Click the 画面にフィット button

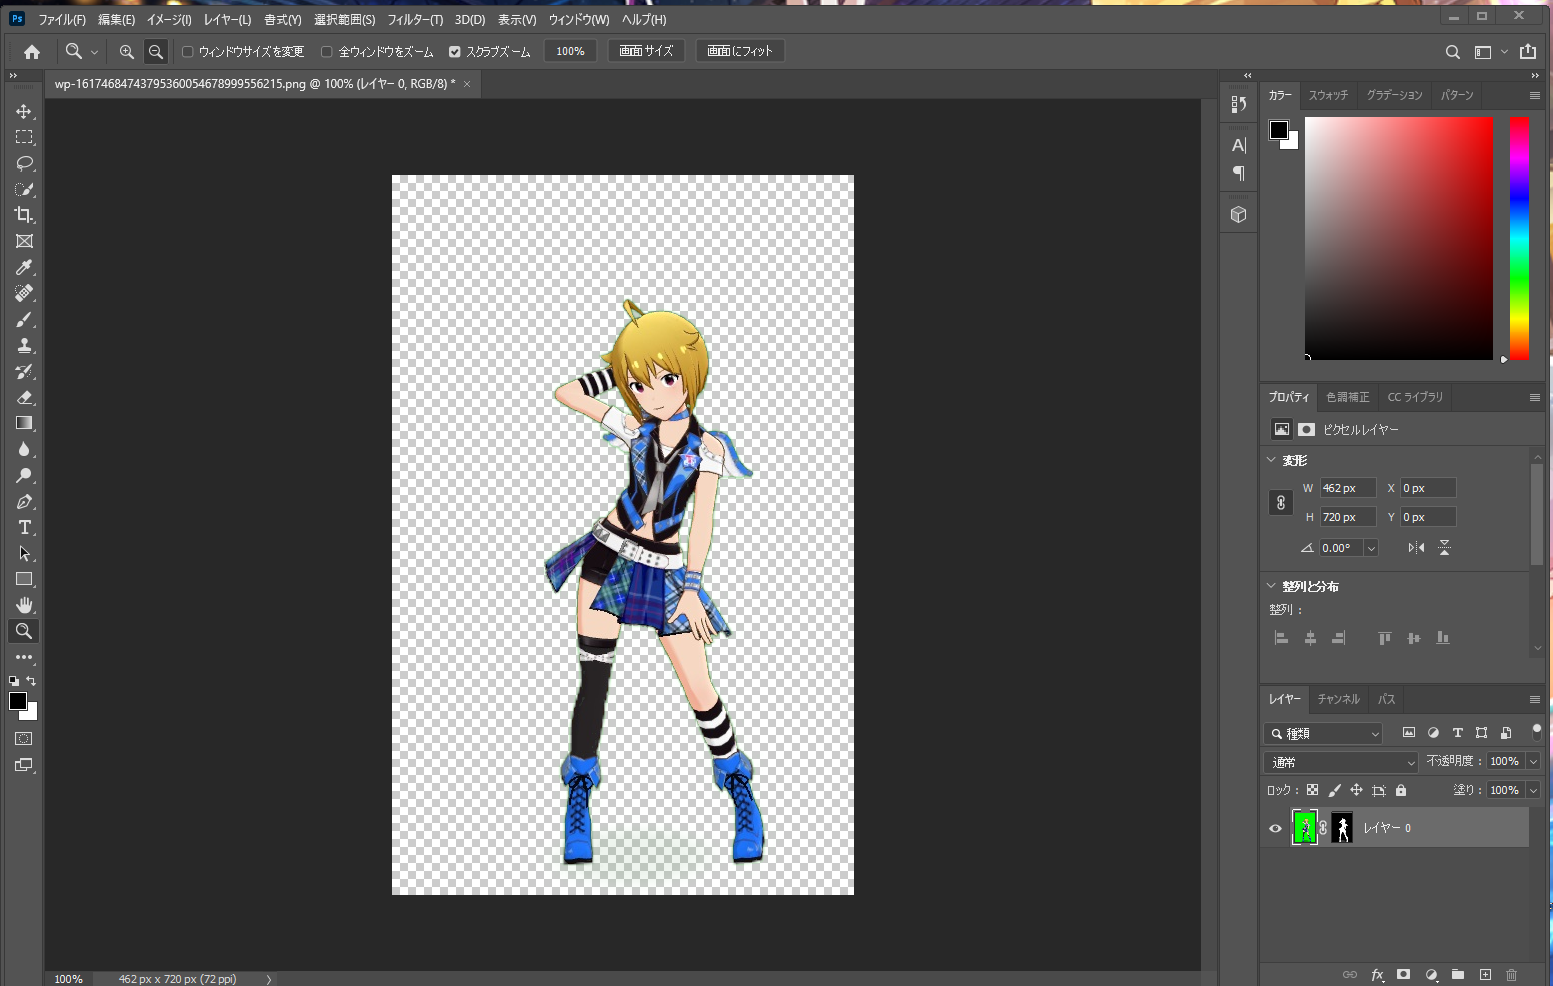coord(740,51)
